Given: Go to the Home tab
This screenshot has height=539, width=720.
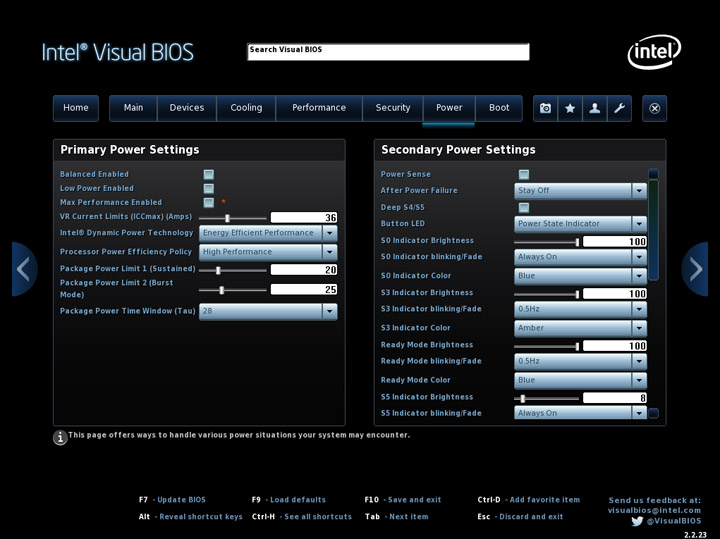Looking at the screenshot, I should coord(76,108).
